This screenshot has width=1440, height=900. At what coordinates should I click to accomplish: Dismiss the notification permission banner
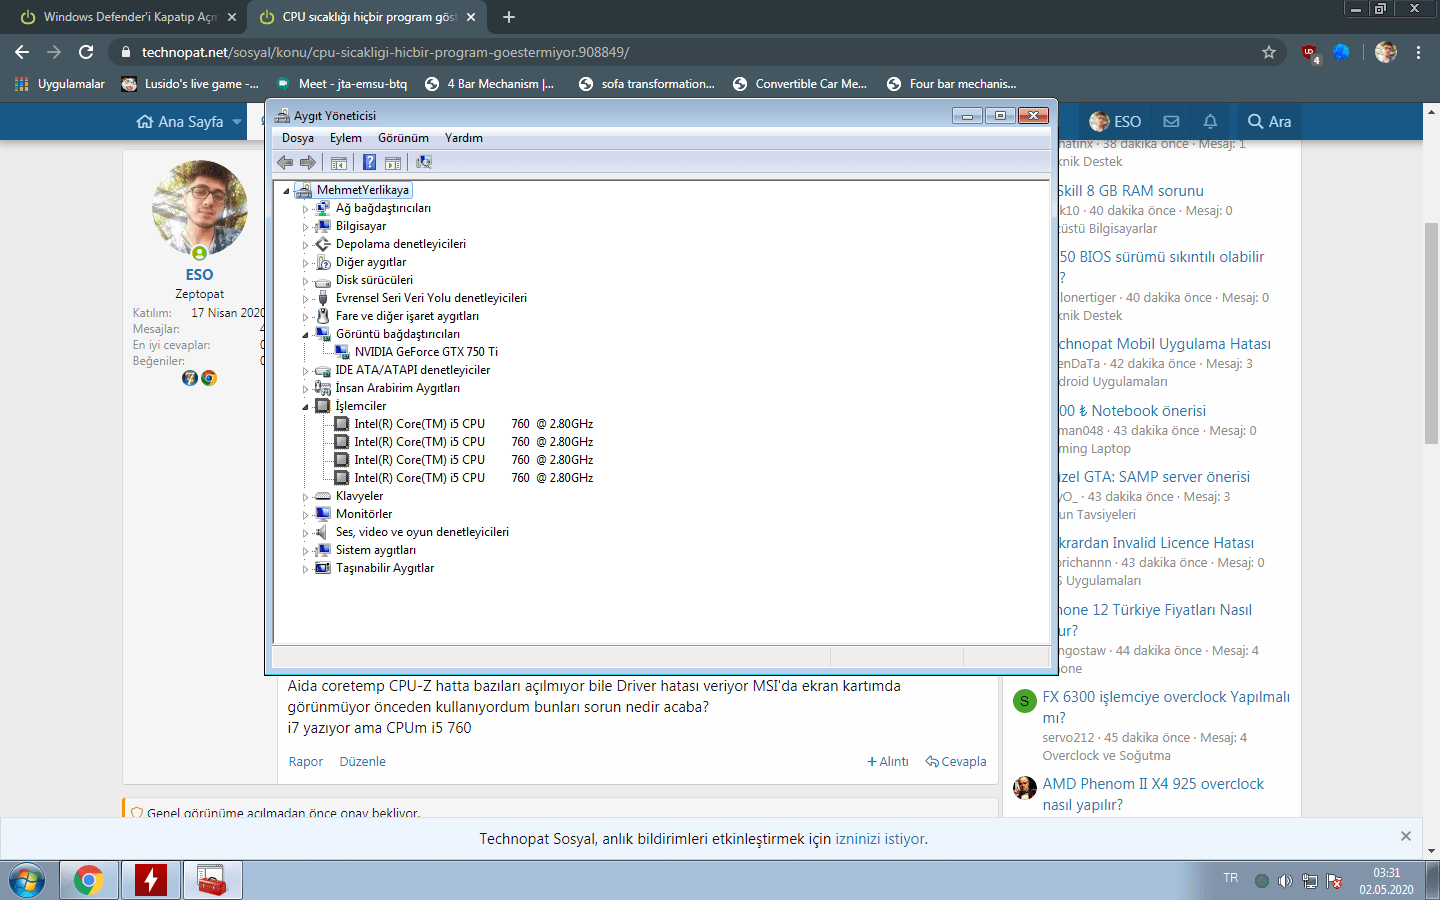click(x=1406, y=836)
